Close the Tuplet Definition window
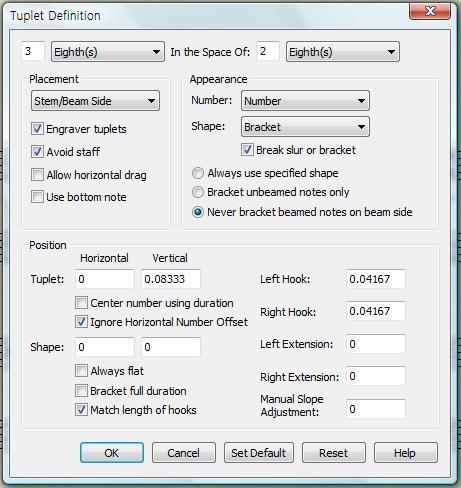Screen dimensions: 461x488 (x=430, y=11)
